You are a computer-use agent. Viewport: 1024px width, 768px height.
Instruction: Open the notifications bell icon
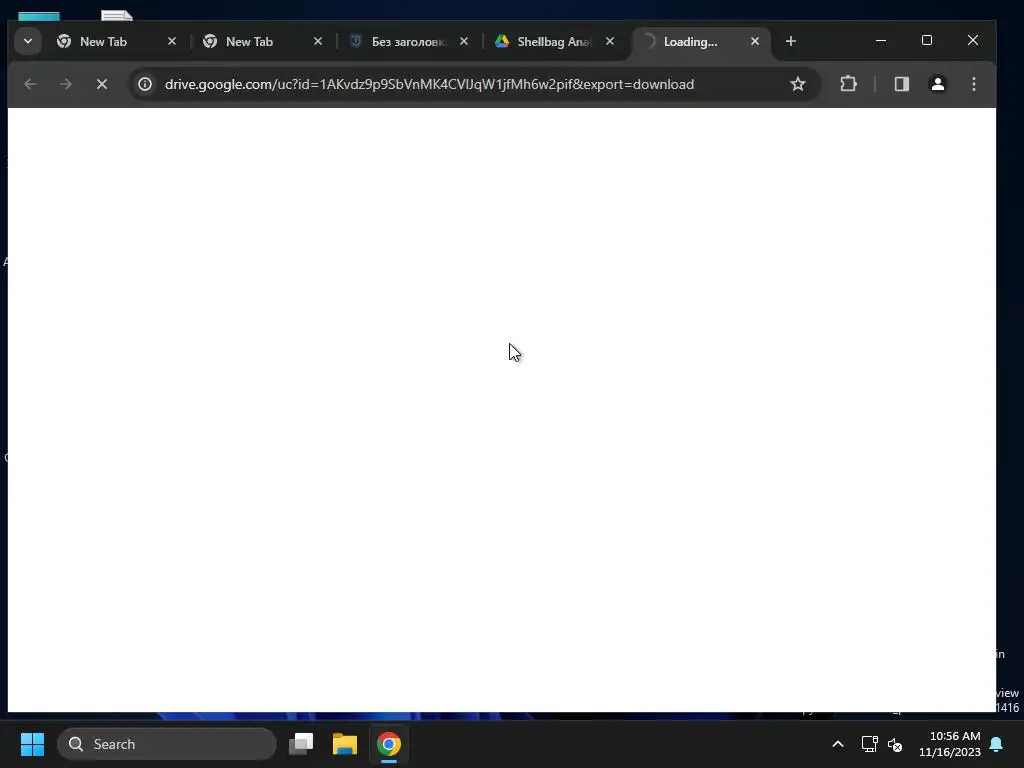tap(997, 744)
